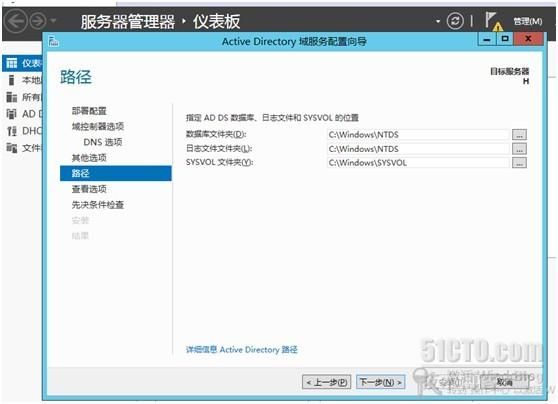Image resolution: width=558 pixels, height=404 pixels.
Task: Maximize the AD DS configuration wizard
Action: (x=505, y=39)
